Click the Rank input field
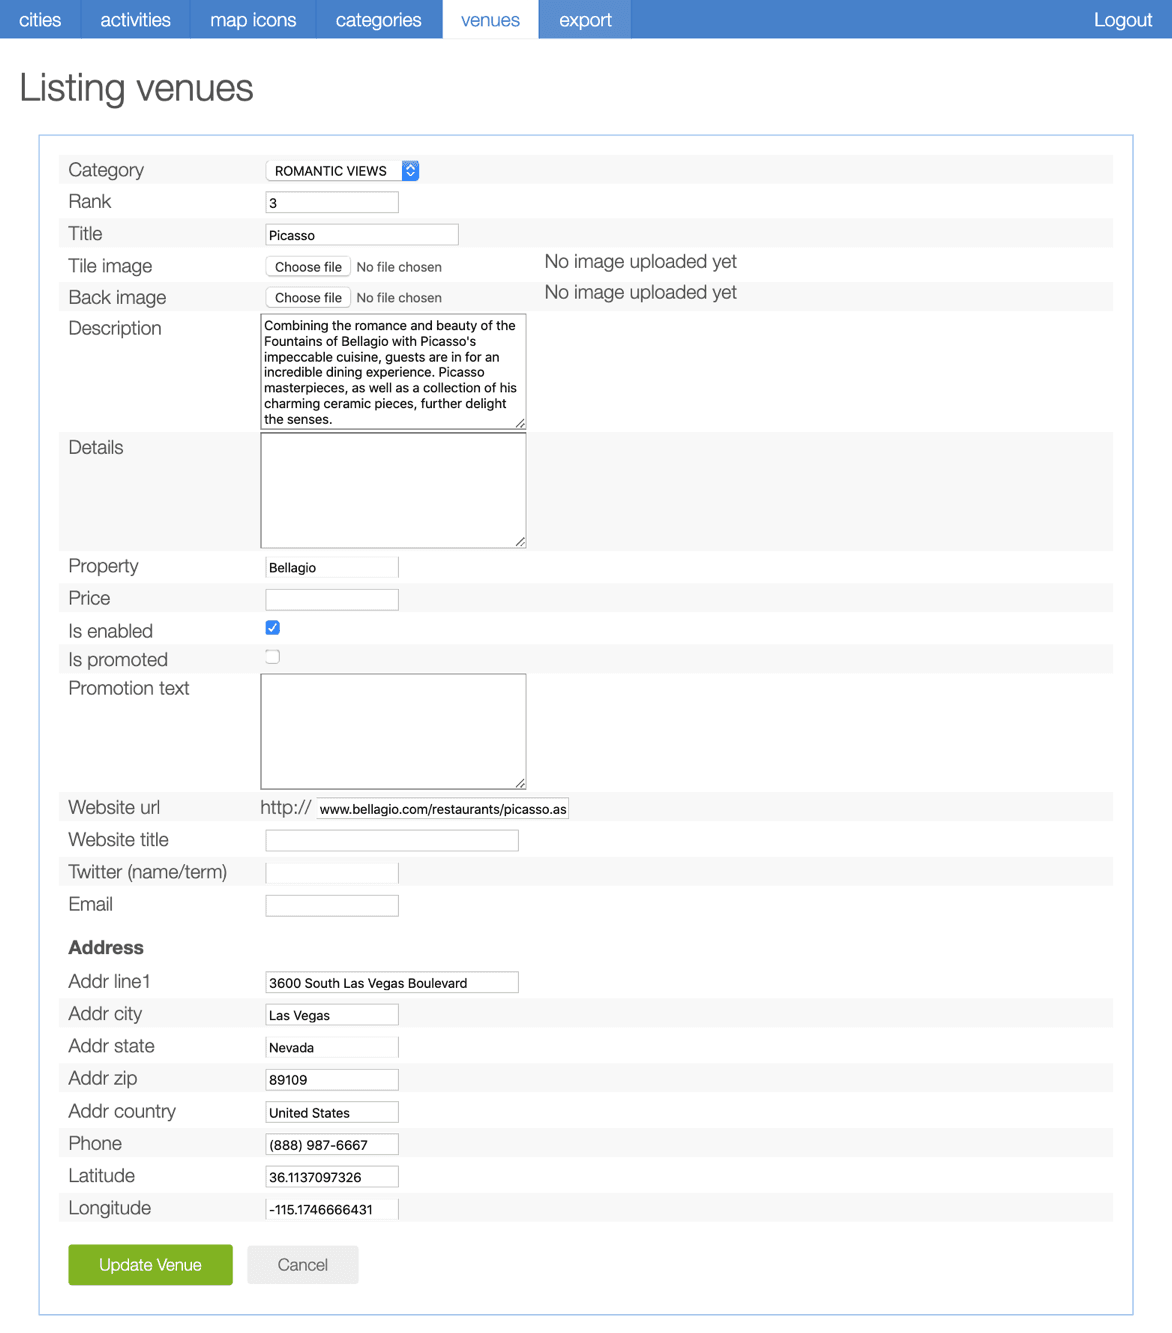Screen dimensions: 1172x1333 tap(332, 203)
